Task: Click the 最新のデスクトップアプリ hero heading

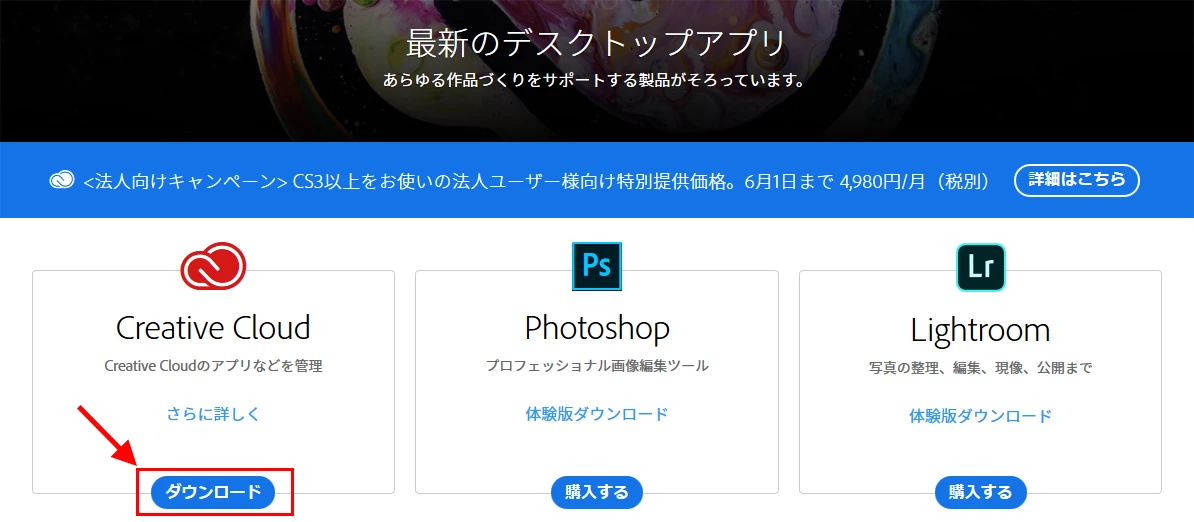Action: click(x=595, y=45)
